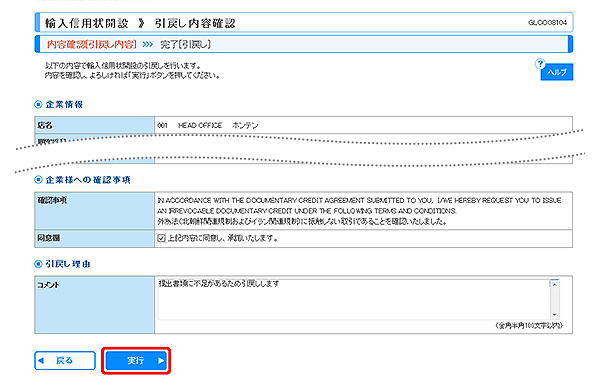The height and width of the screenshot is (384, 600).
Task: Open the ヘルプ help button
Action: pyautogui.click(x=557, y=72)
